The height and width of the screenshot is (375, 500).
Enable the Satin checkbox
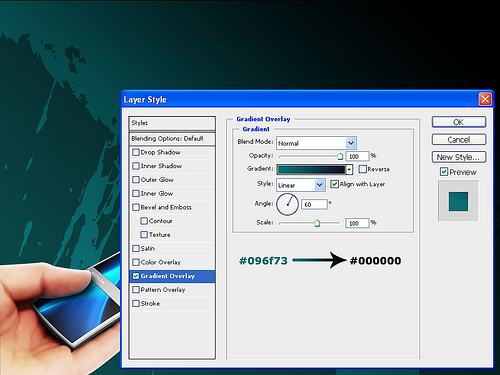[136, 248]
